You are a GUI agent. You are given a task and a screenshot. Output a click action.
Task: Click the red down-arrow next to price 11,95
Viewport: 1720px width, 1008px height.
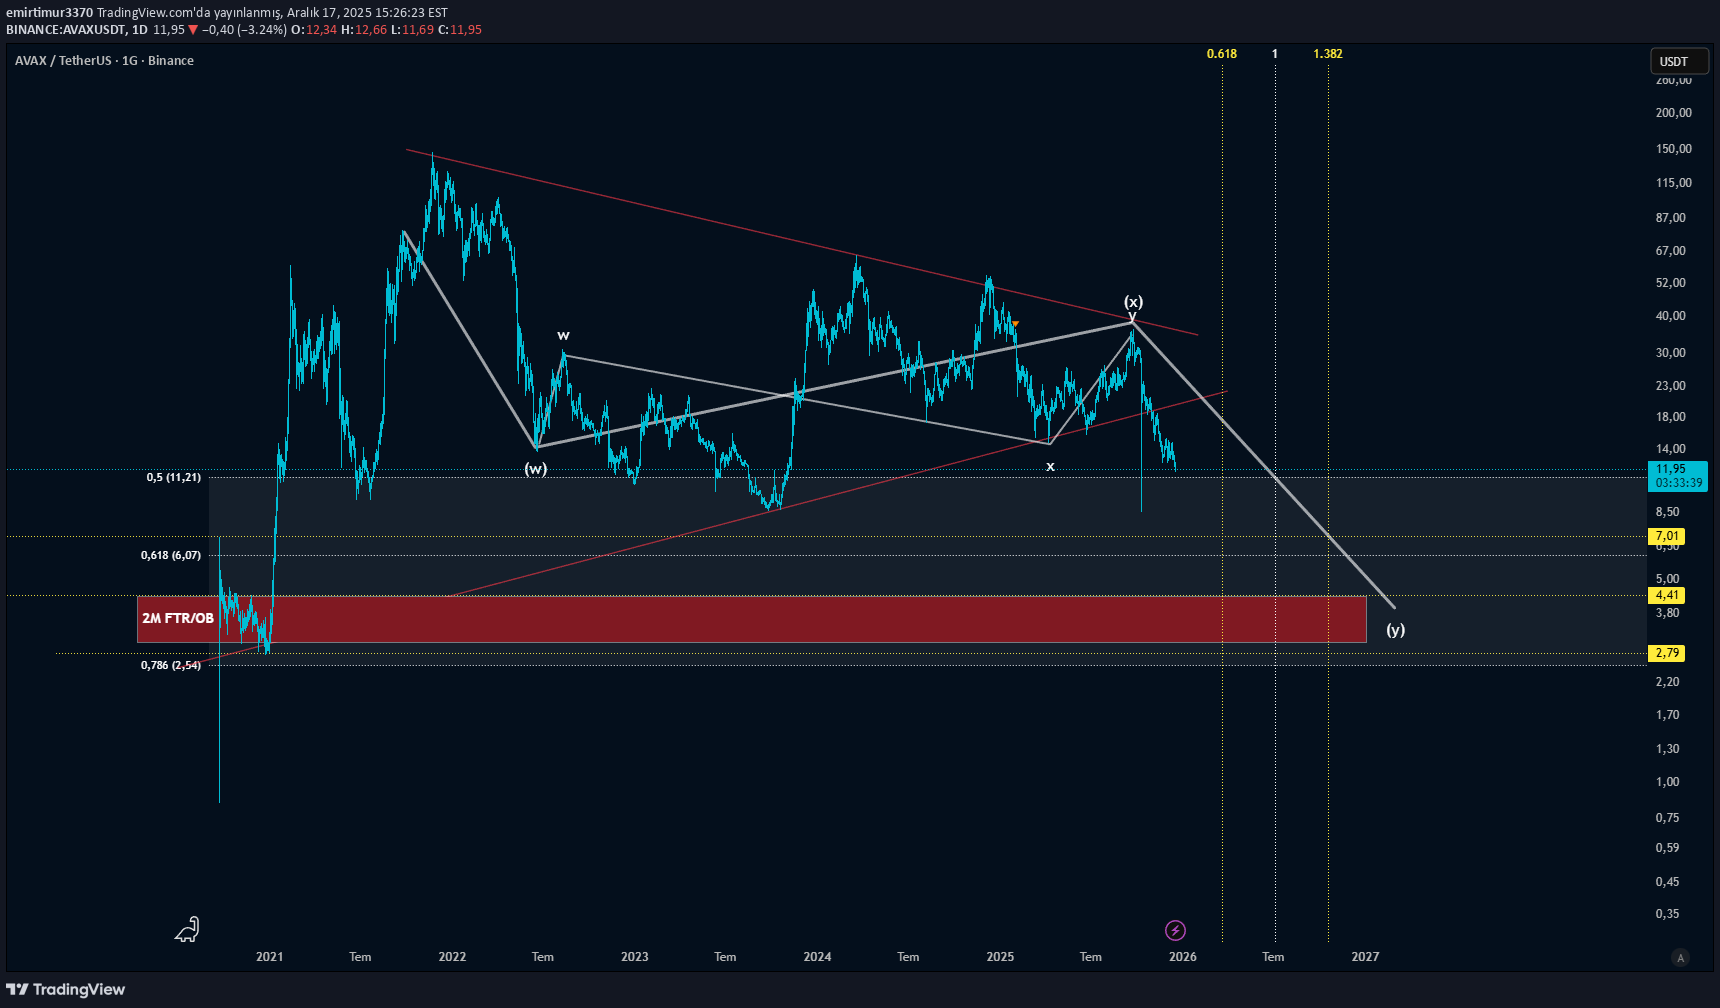[193, 30]
